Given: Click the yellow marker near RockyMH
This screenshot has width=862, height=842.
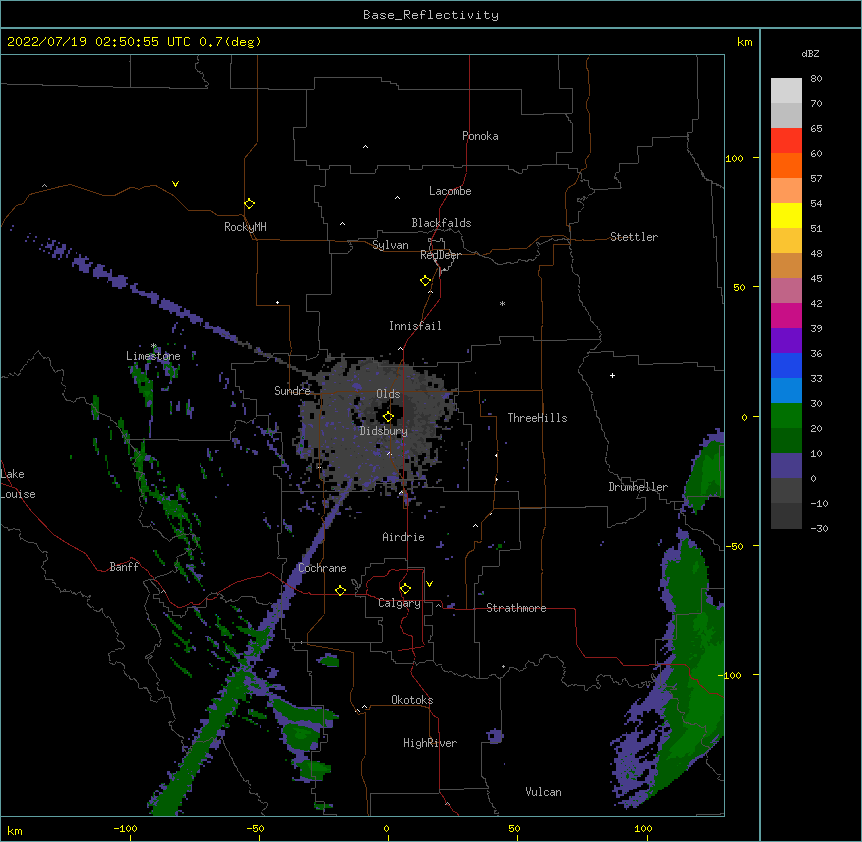Looking at the screenshot, I should 249,204.
